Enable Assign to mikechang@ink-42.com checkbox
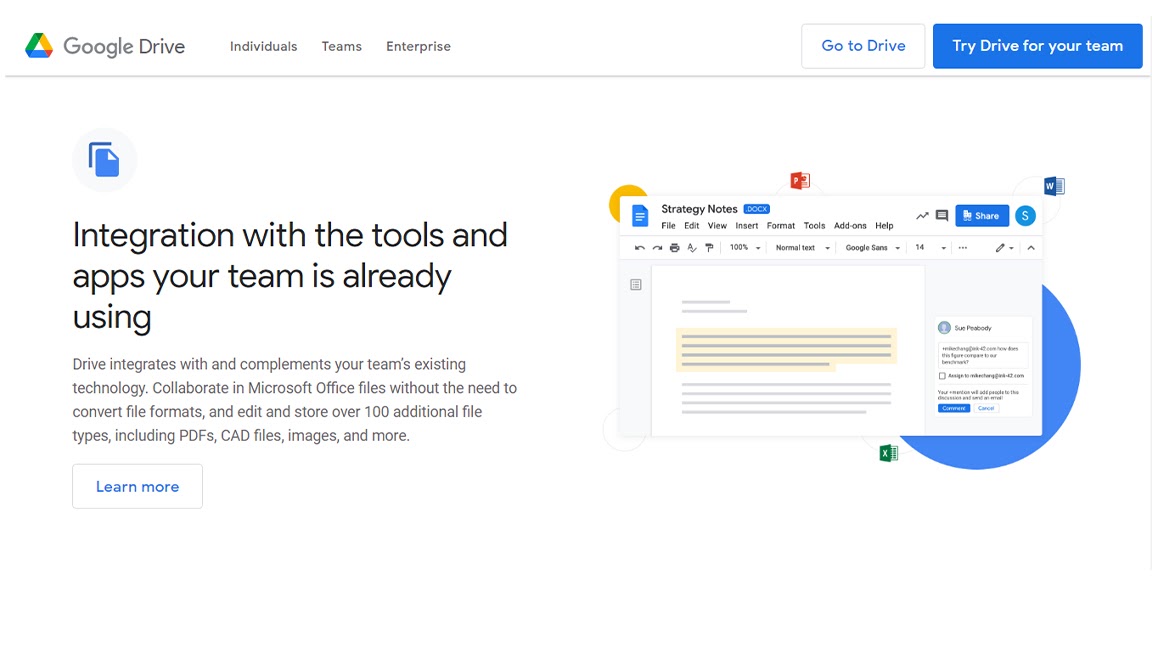This screenshot has width=1152, height=648. pos(944,376)
